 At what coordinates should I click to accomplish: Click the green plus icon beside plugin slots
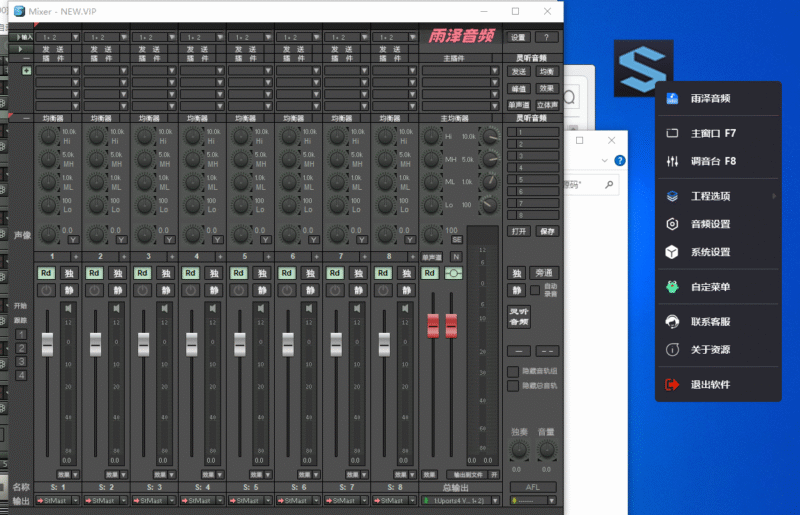27,71
